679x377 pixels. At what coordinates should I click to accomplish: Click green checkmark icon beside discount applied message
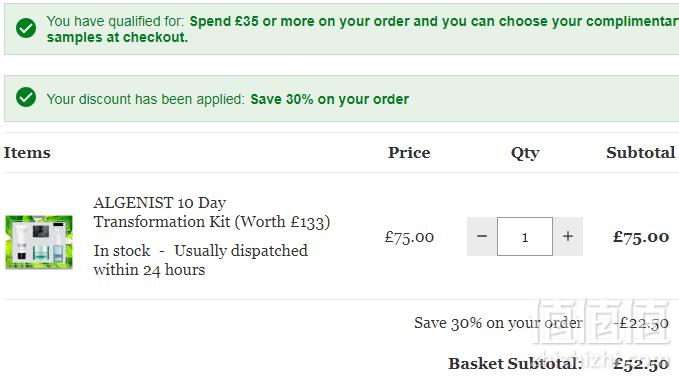tap(26, 97)
